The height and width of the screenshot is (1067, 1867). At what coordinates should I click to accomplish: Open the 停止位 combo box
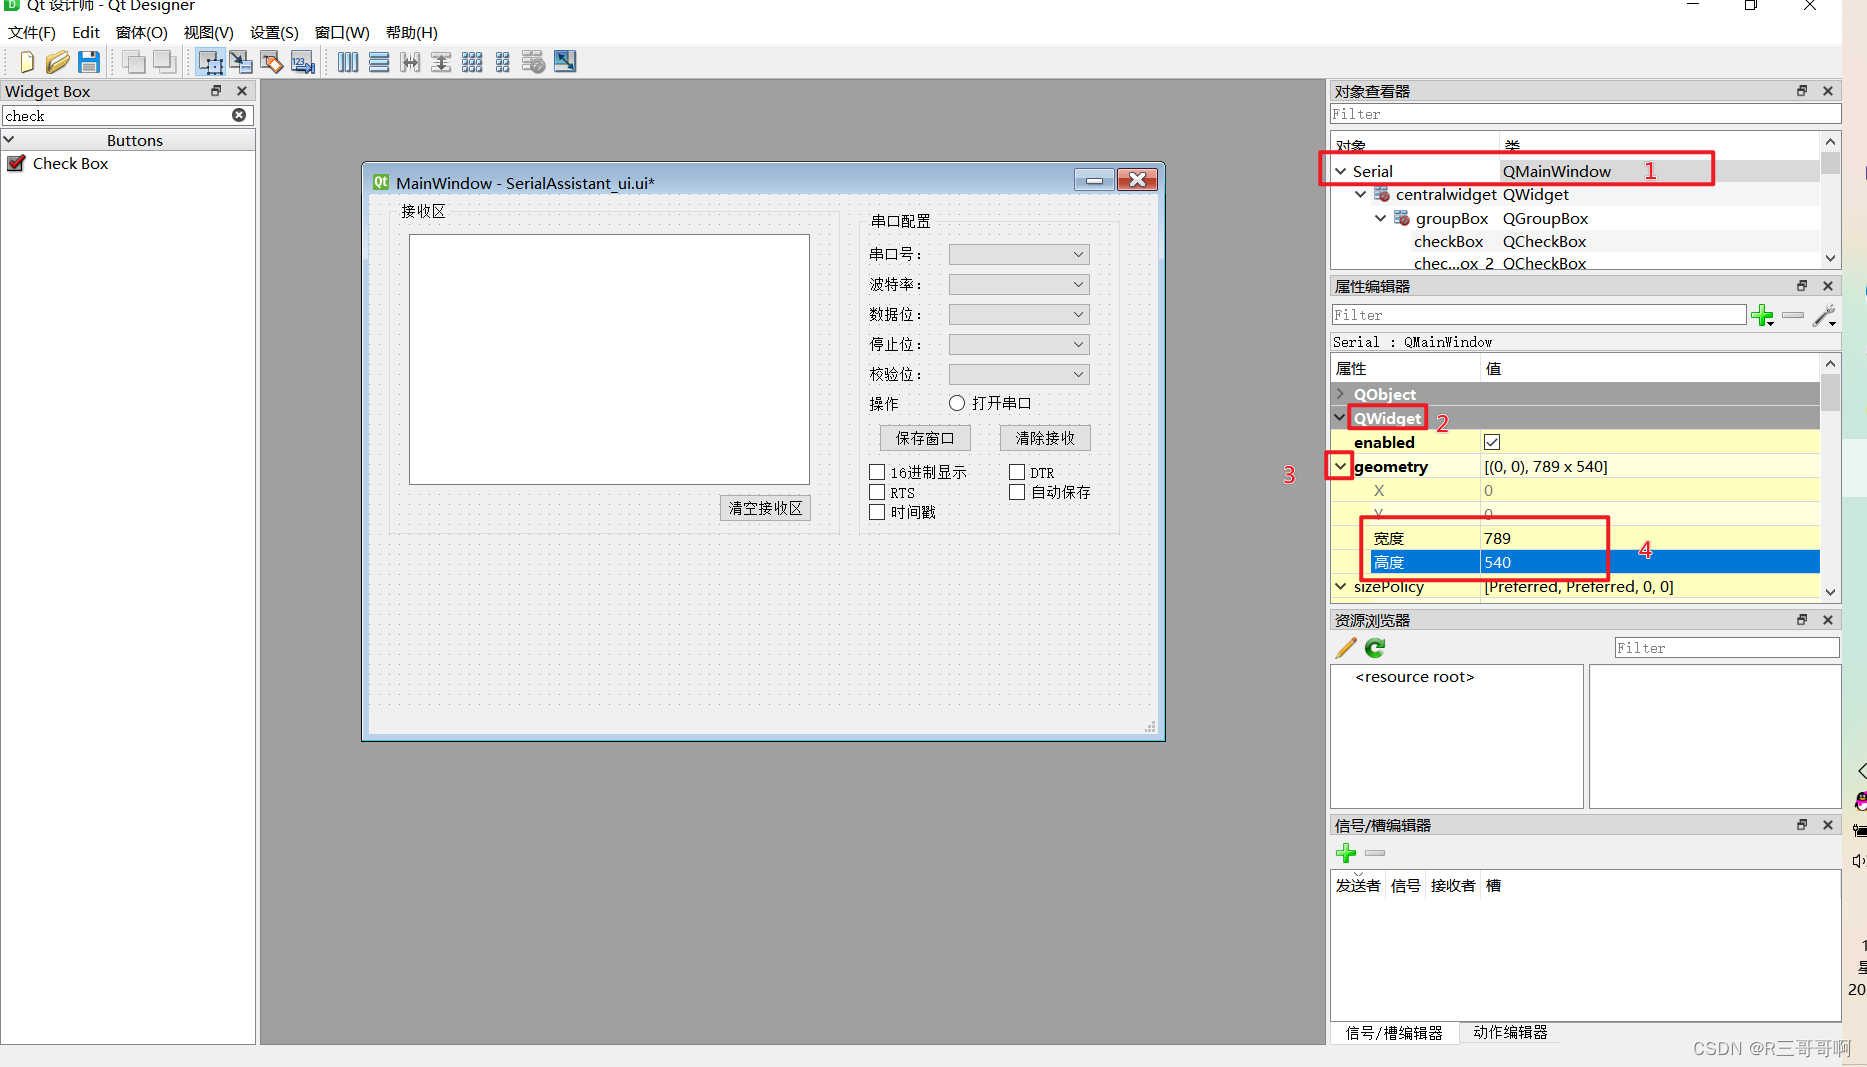[1019, 345]
